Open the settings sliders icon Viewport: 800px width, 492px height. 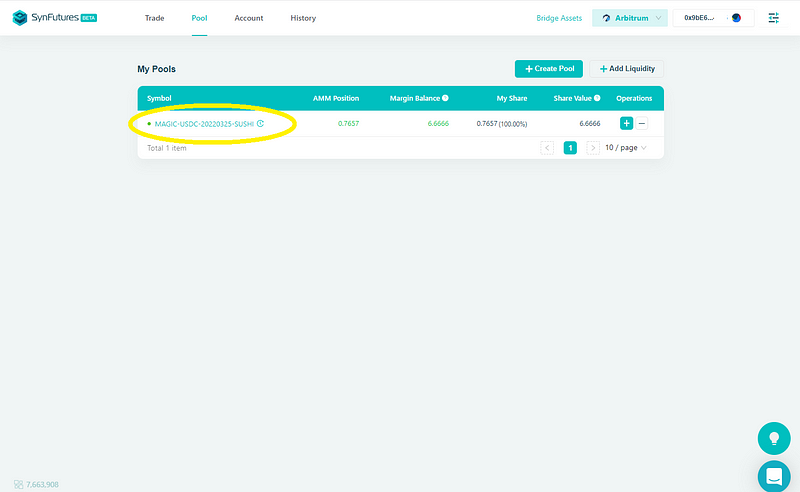773,18
